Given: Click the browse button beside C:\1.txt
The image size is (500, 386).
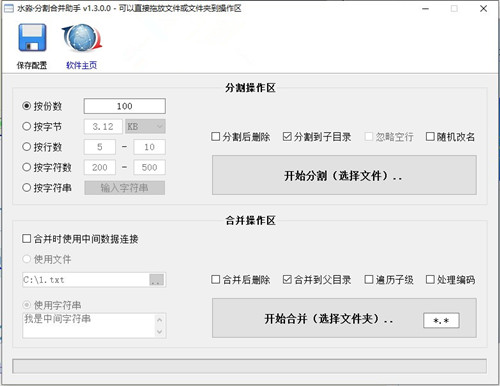Looking at the screenshot, I should (157, 280).
